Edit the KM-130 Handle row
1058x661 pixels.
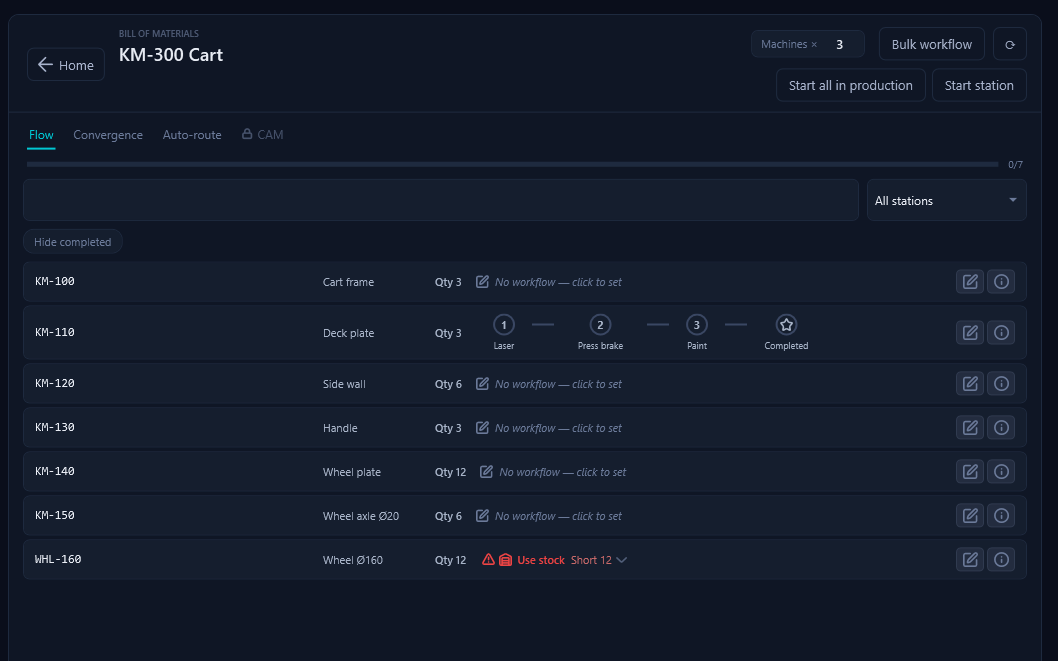click(970, 428)
